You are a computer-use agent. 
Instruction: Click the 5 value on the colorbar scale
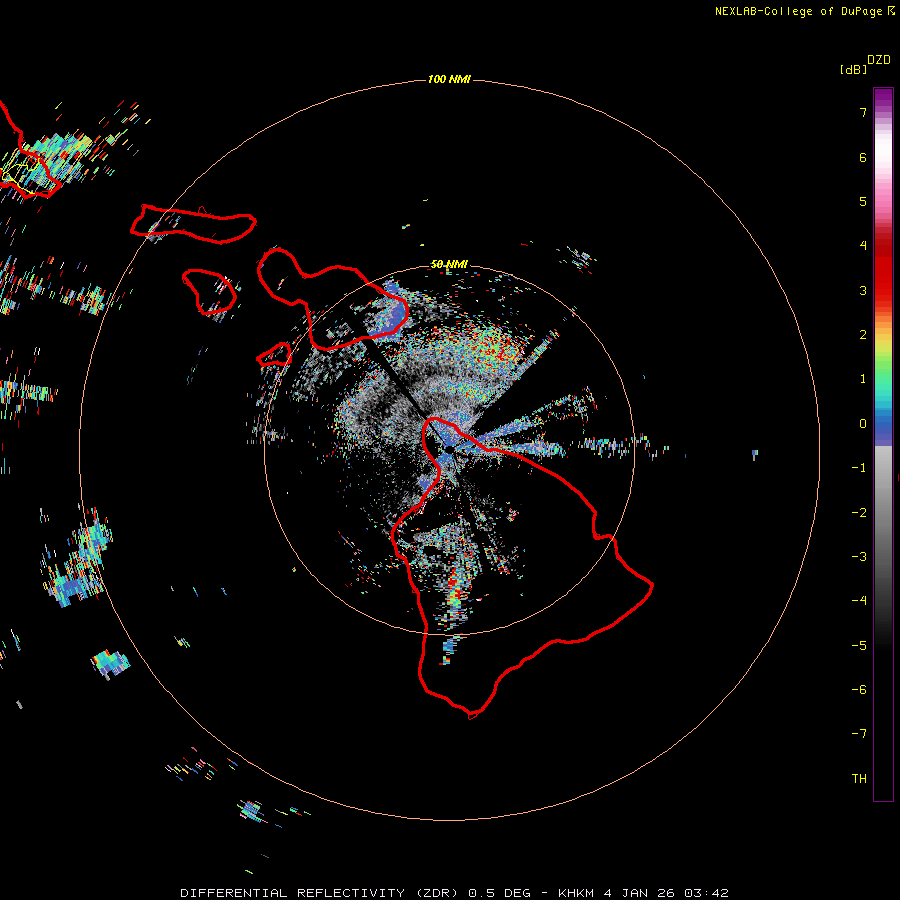[863, 201]
